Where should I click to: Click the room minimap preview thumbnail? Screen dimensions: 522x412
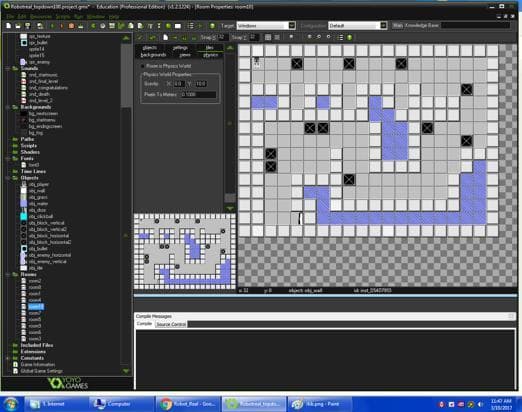185,252
